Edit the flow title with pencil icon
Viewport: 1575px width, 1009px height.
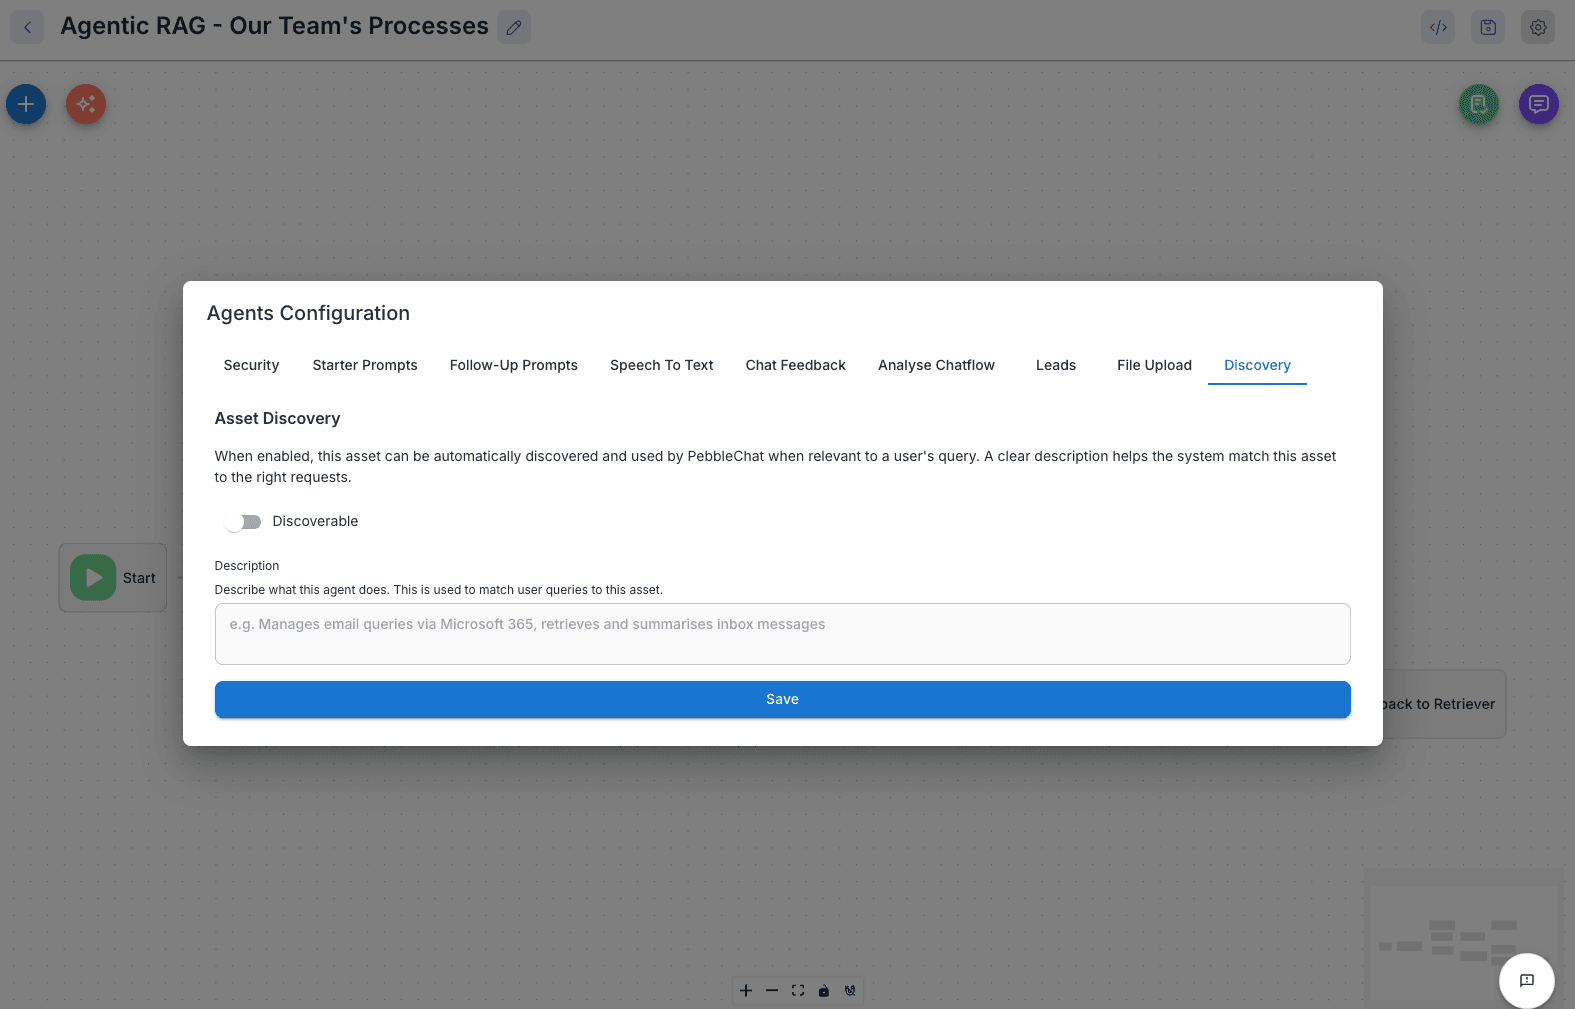[514, 27]
